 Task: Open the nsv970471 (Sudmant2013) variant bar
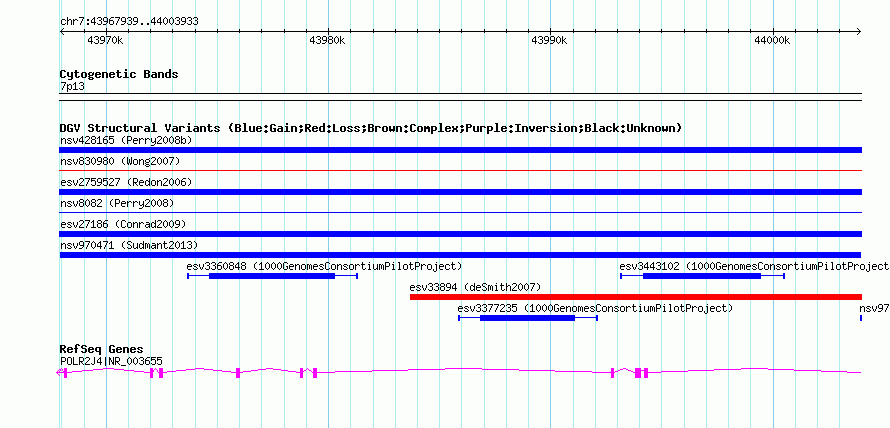(460, 255)
